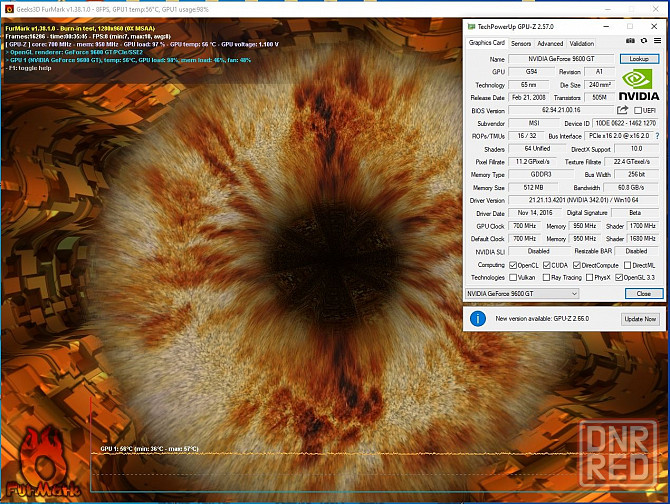
Task: Click the Release Date field Feb 21, 2008
Action: point(529,97)
